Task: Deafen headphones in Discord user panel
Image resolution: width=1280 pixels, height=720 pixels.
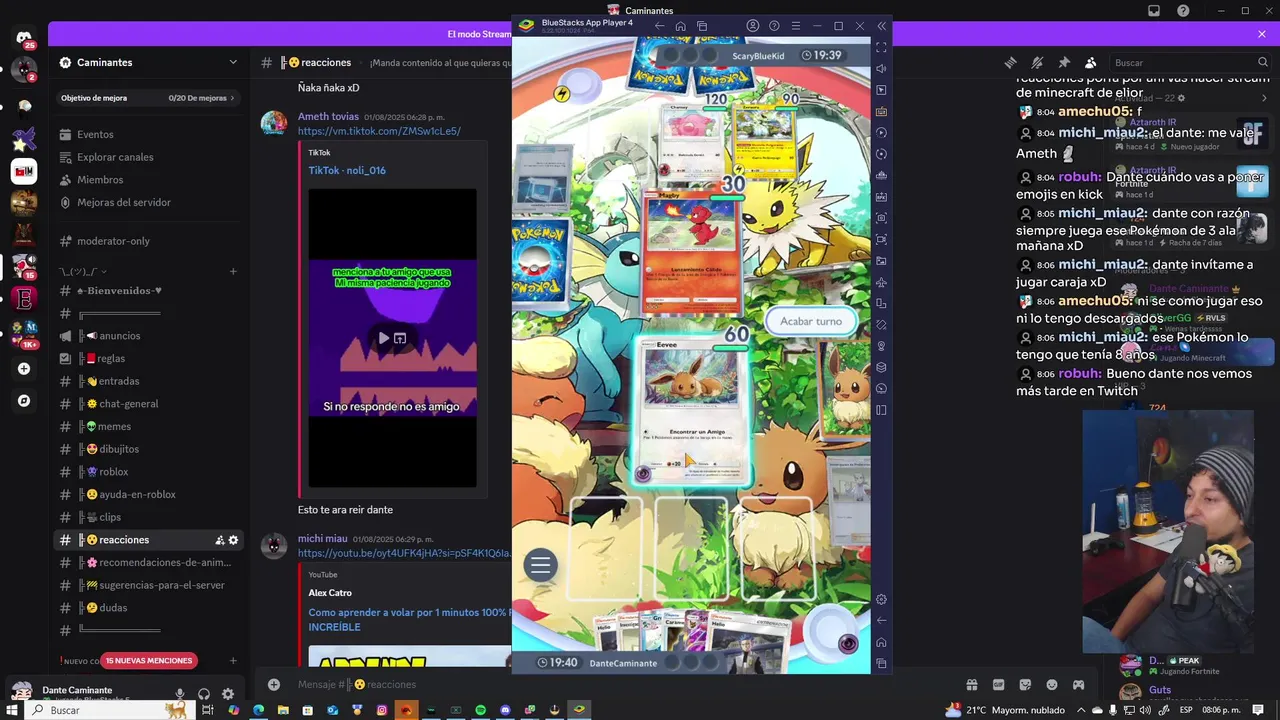Action: 204,693
